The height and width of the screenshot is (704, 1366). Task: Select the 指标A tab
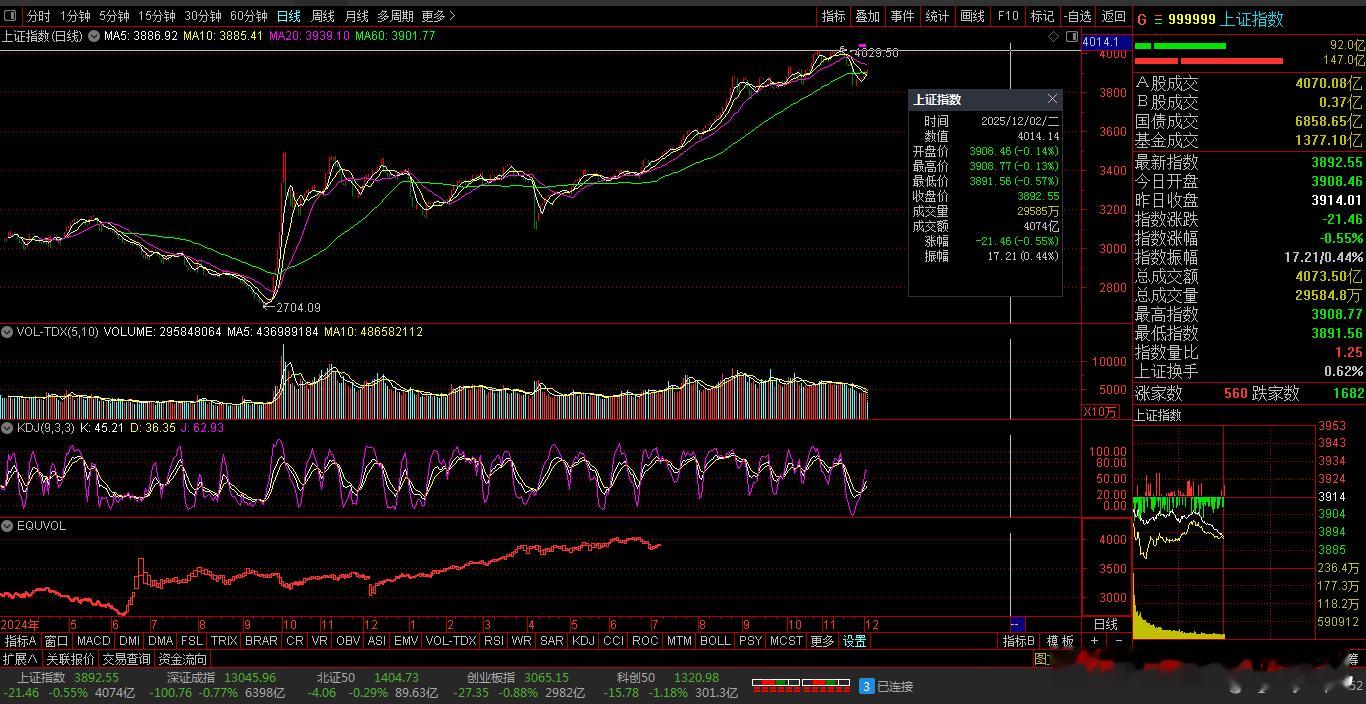[x=20, y=641]
